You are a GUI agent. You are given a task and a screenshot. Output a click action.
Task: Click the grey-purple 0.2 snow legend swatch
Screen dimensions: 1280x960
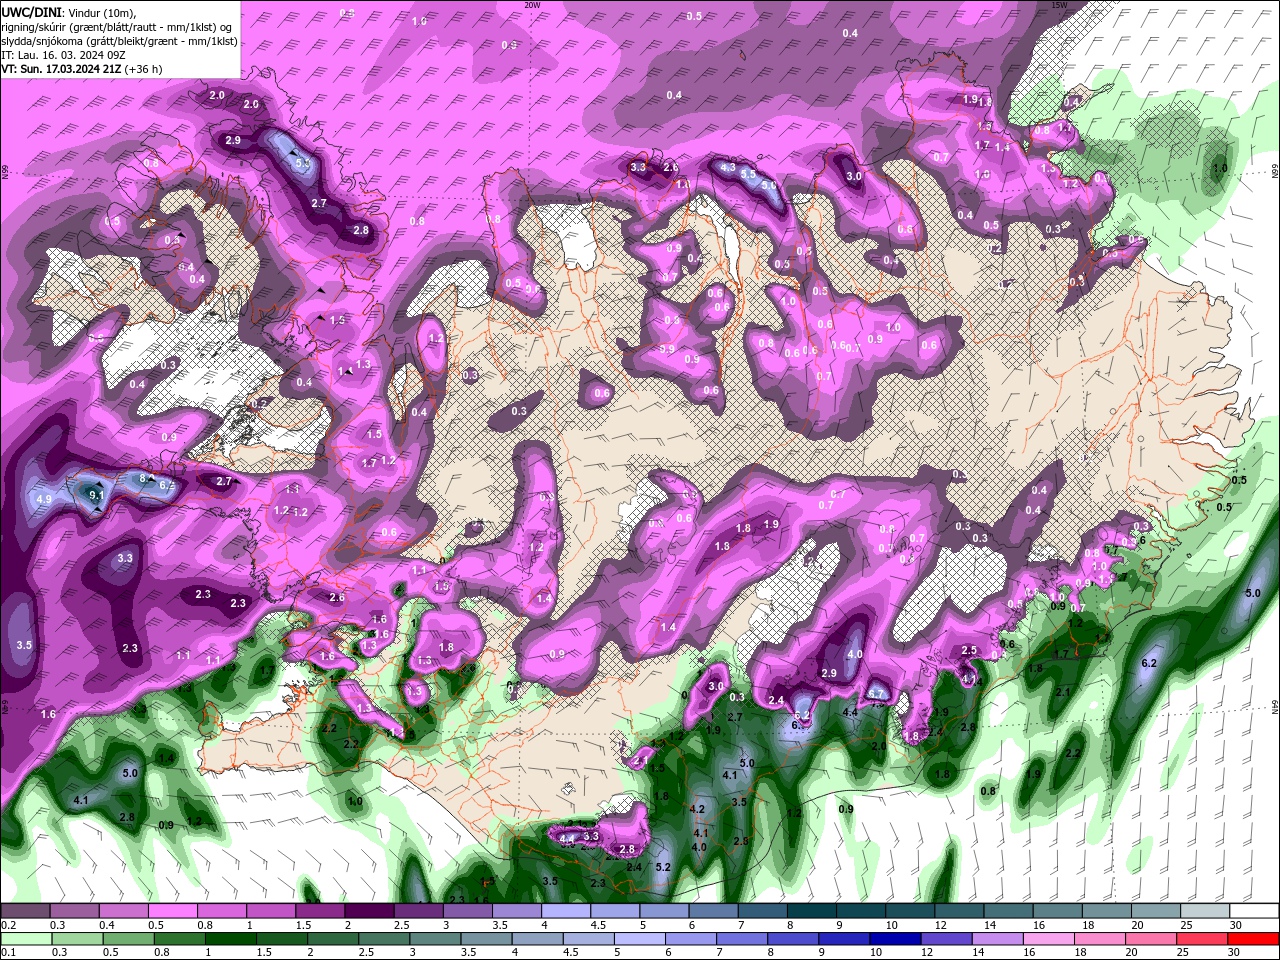pyautogui.click(x=26, y=911)
